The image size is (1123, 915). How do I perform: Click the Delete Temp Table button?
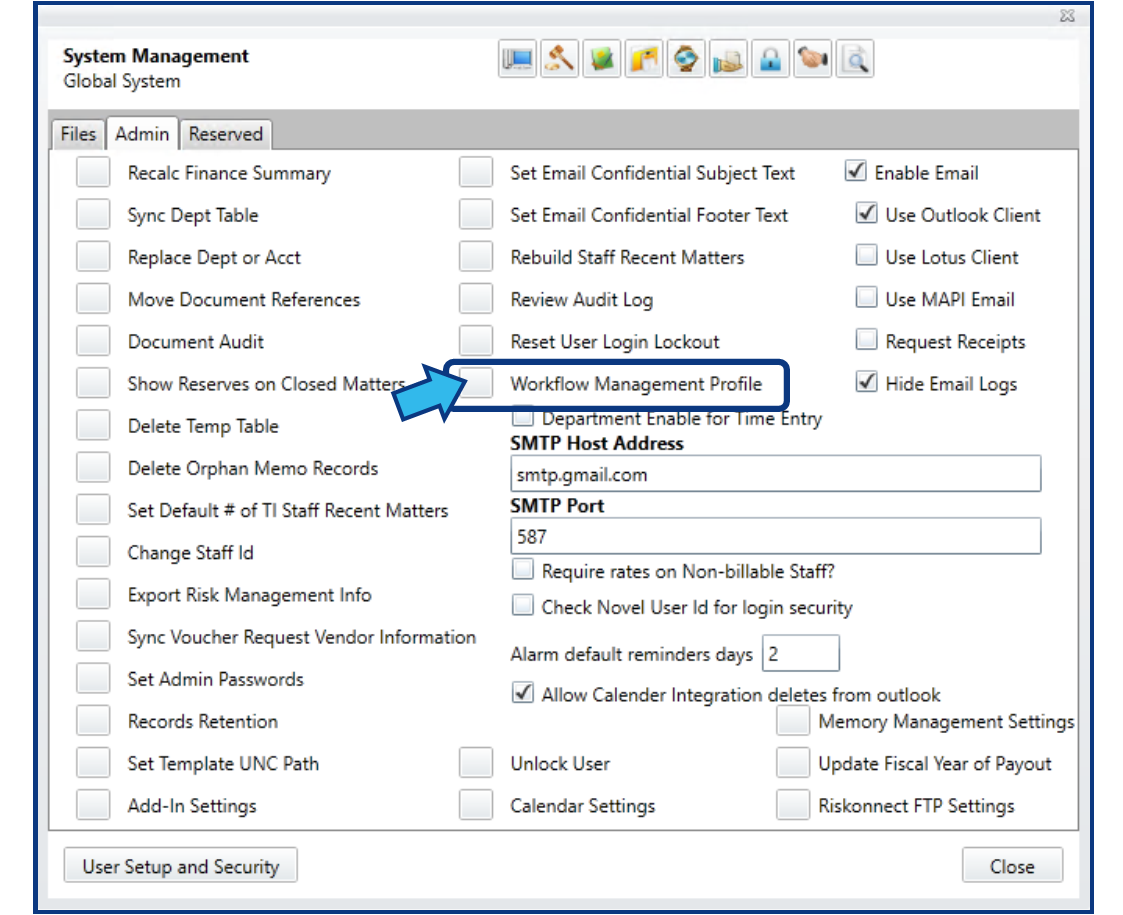click(x=93, y=425)
